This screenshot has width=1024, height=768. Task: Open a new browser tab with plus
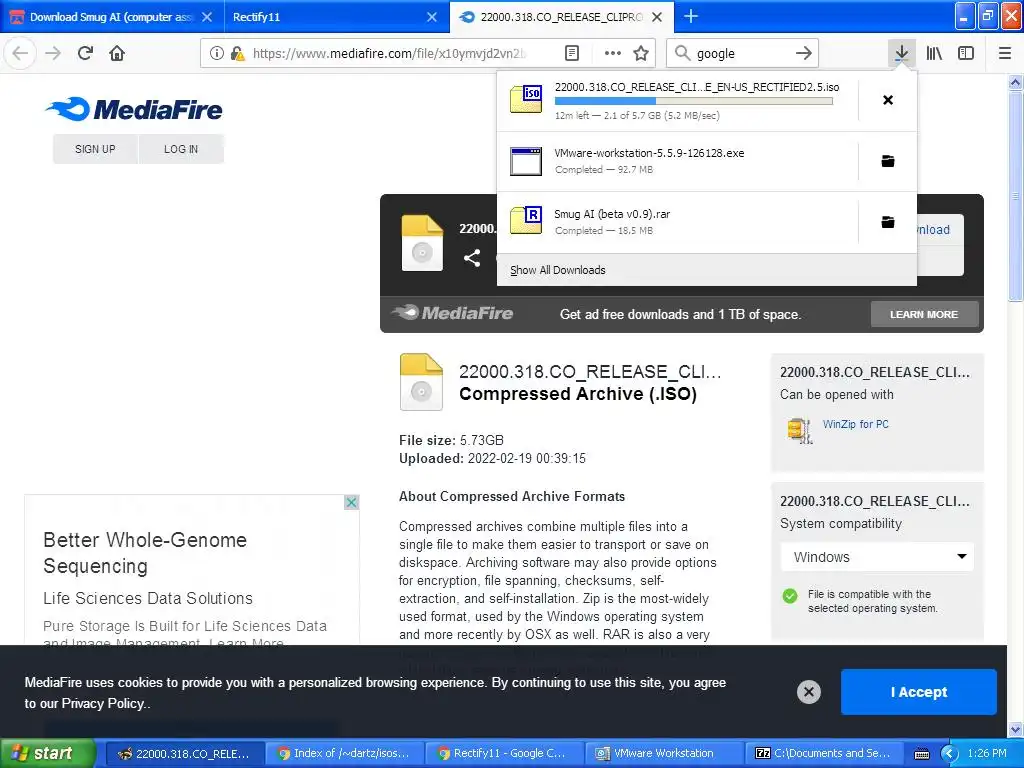point(690,16)
